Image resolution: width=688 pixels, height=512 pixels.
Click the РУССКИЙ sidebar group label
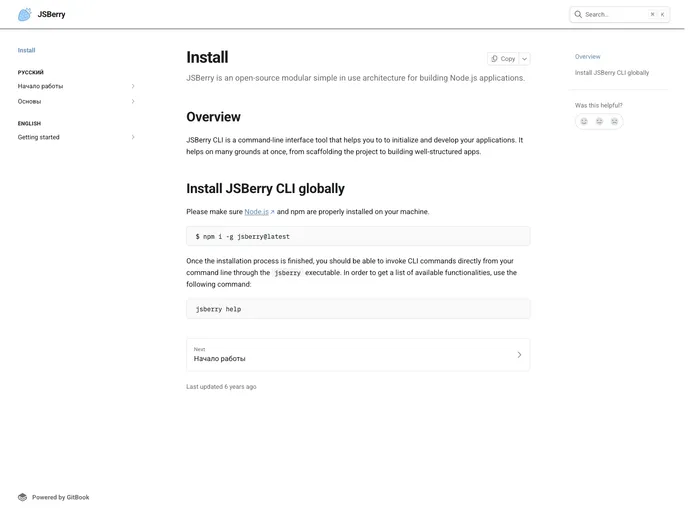pos(31,72)
